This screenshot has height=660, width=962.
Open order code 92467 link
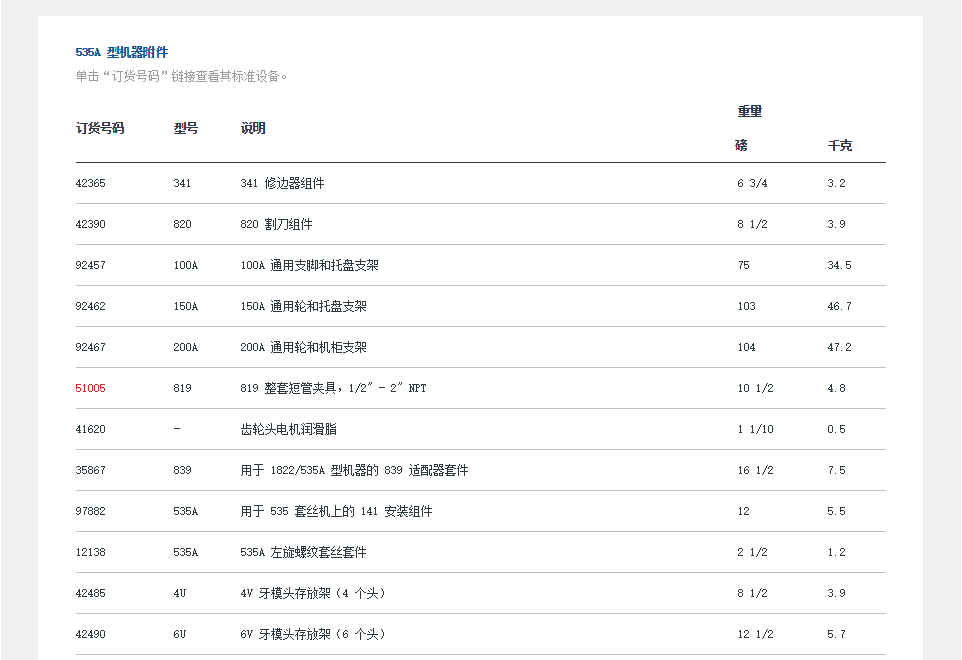pos(90,348)
